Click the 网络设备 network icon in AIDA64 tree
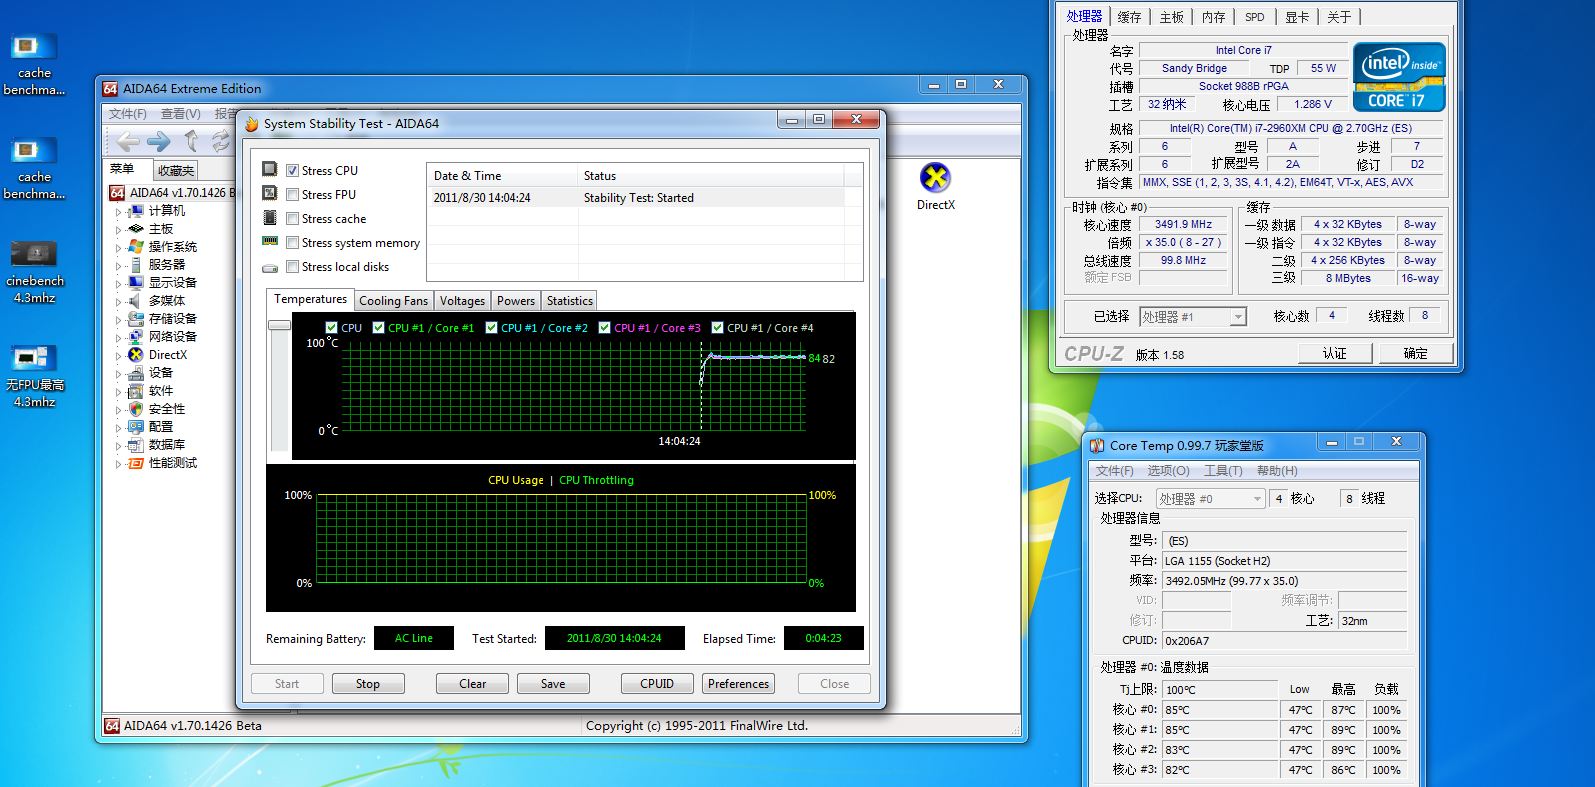The width and height of the screenshot is (1595, 787). click(136, 337)
